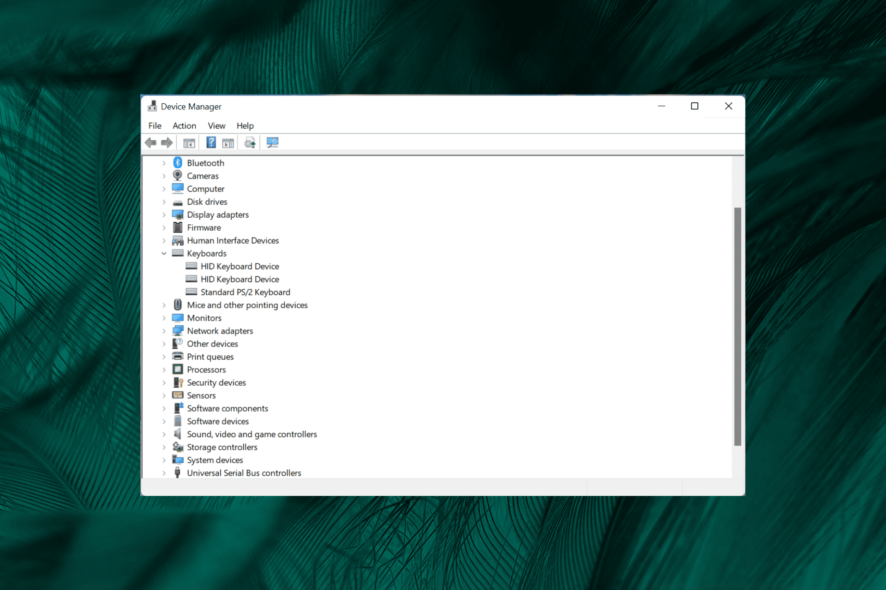
Task: Click the Keyboards category icon
Action: tap(177, 253)
